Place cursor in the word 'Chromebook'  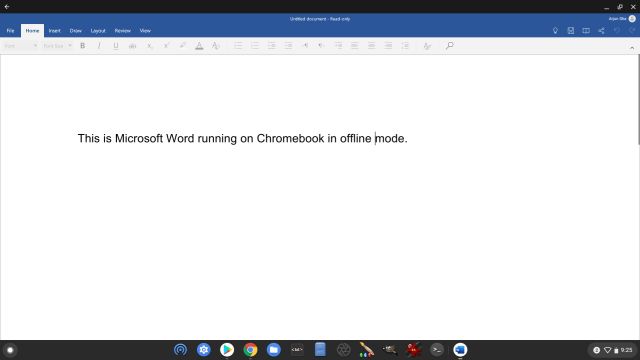click(x=290, y=138)
